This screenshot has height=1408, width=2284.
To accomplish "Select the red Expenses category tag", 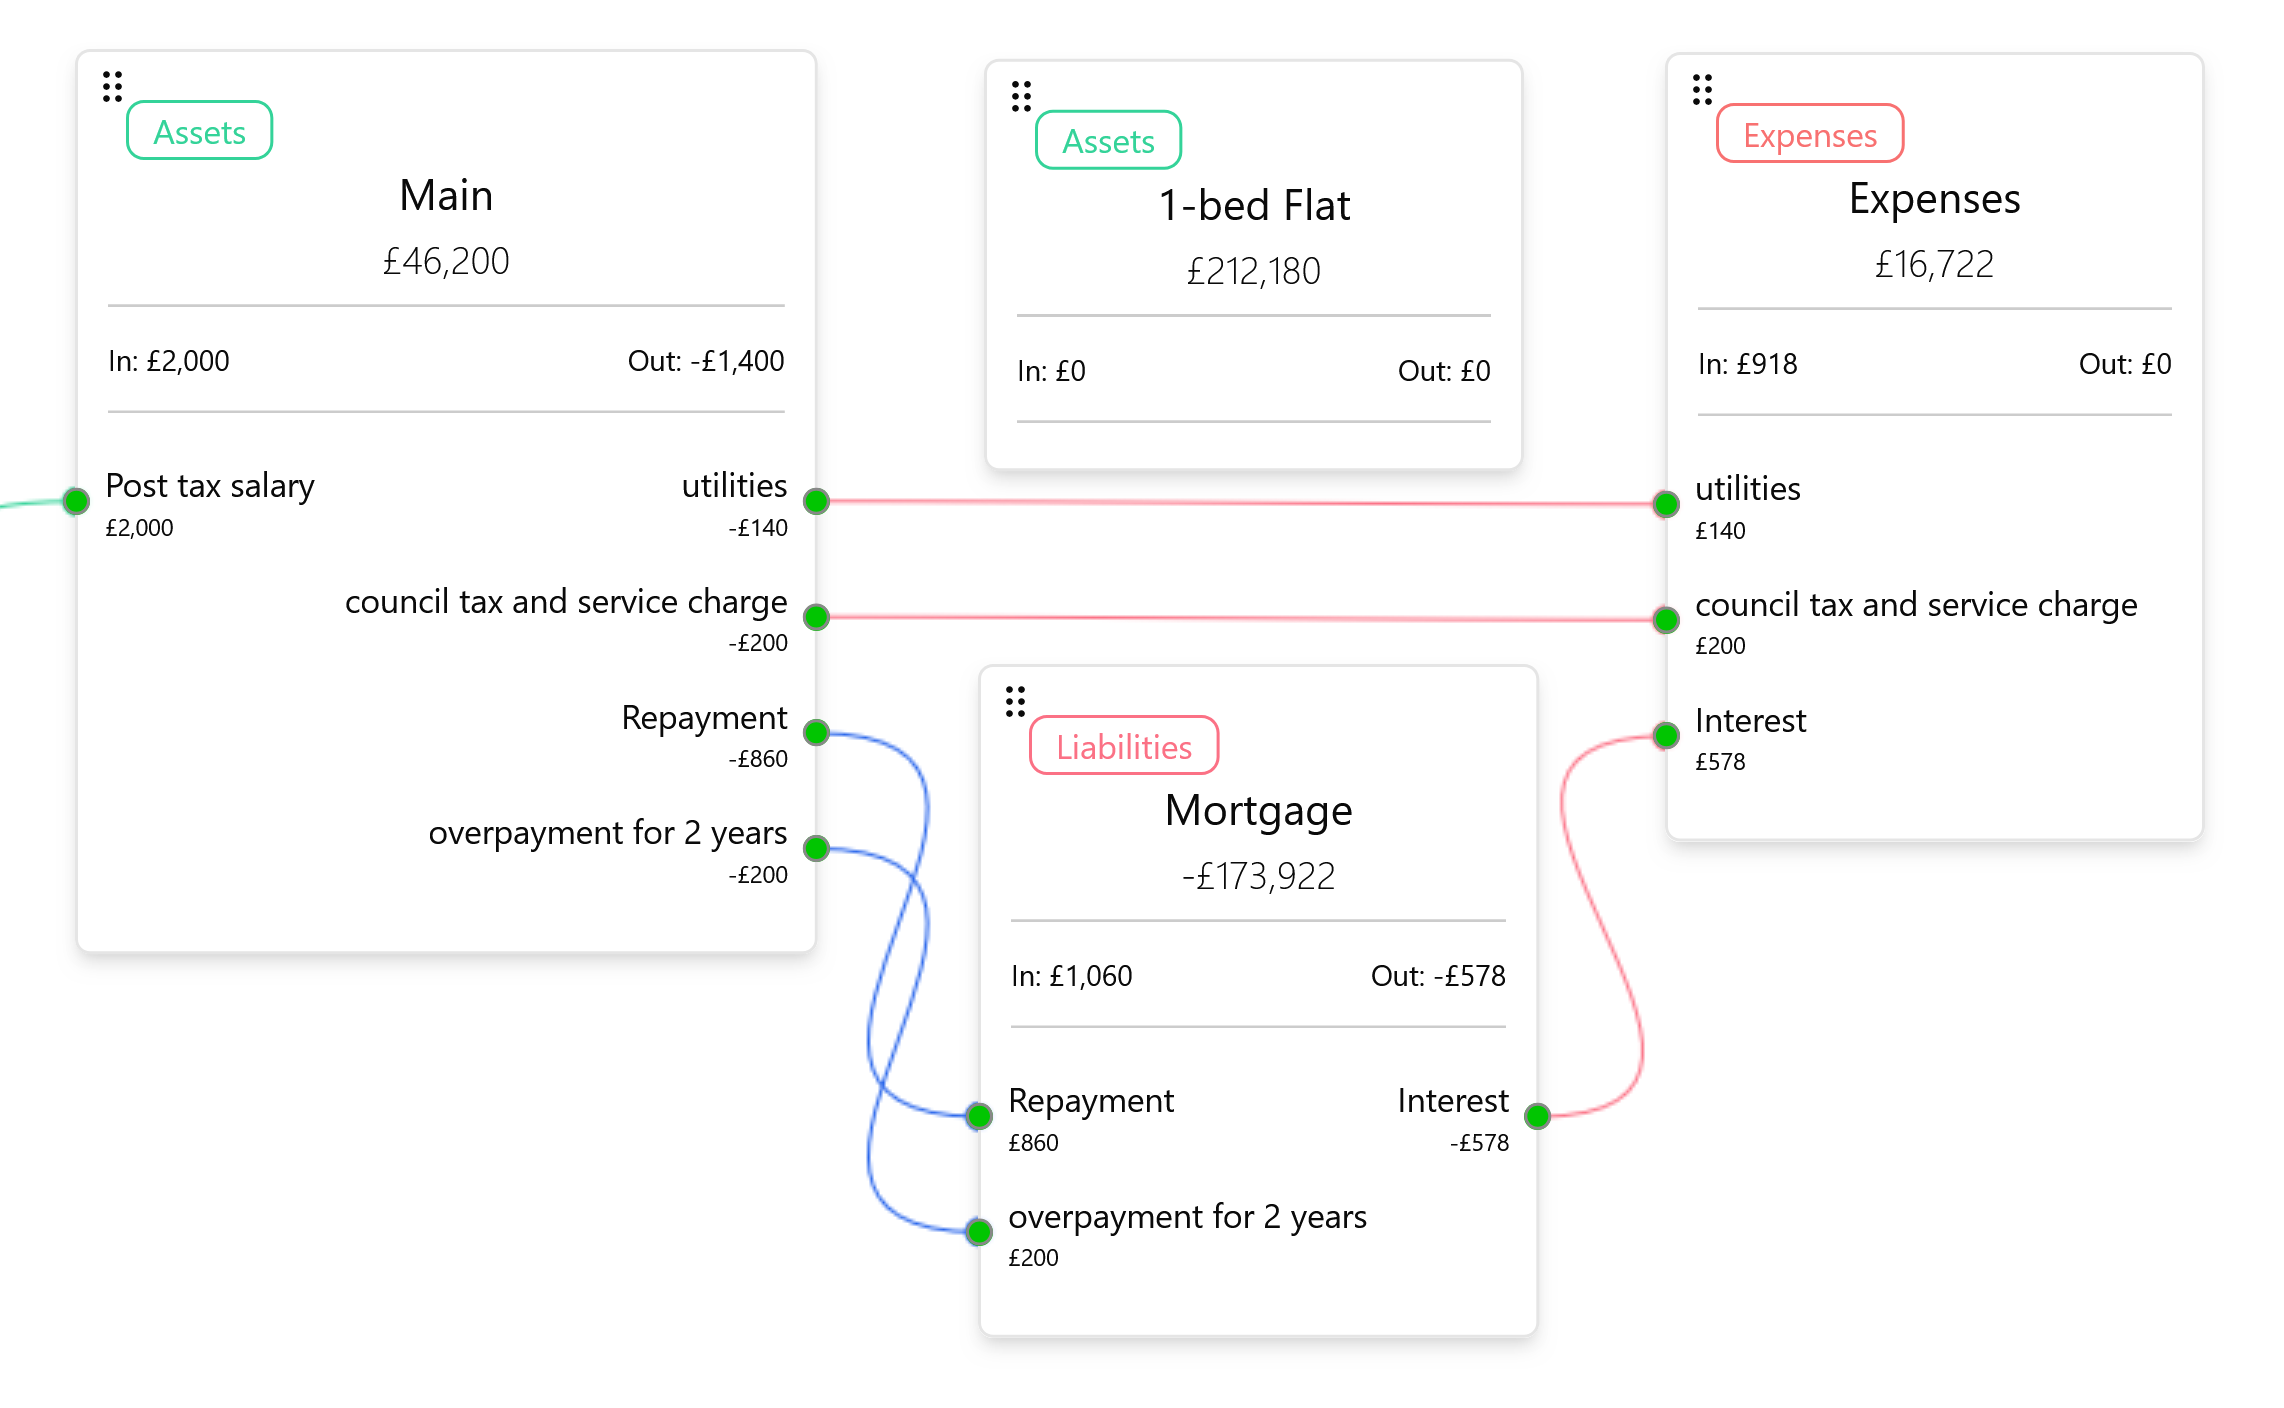I will [x=1810, y=134].
